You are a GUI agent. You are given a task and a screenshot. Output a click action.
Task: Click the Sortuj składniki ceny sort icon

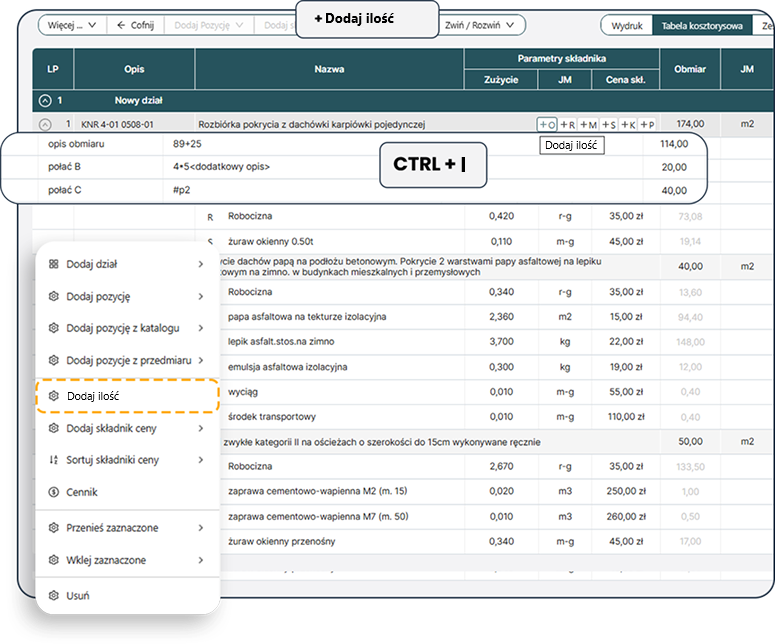54,460
